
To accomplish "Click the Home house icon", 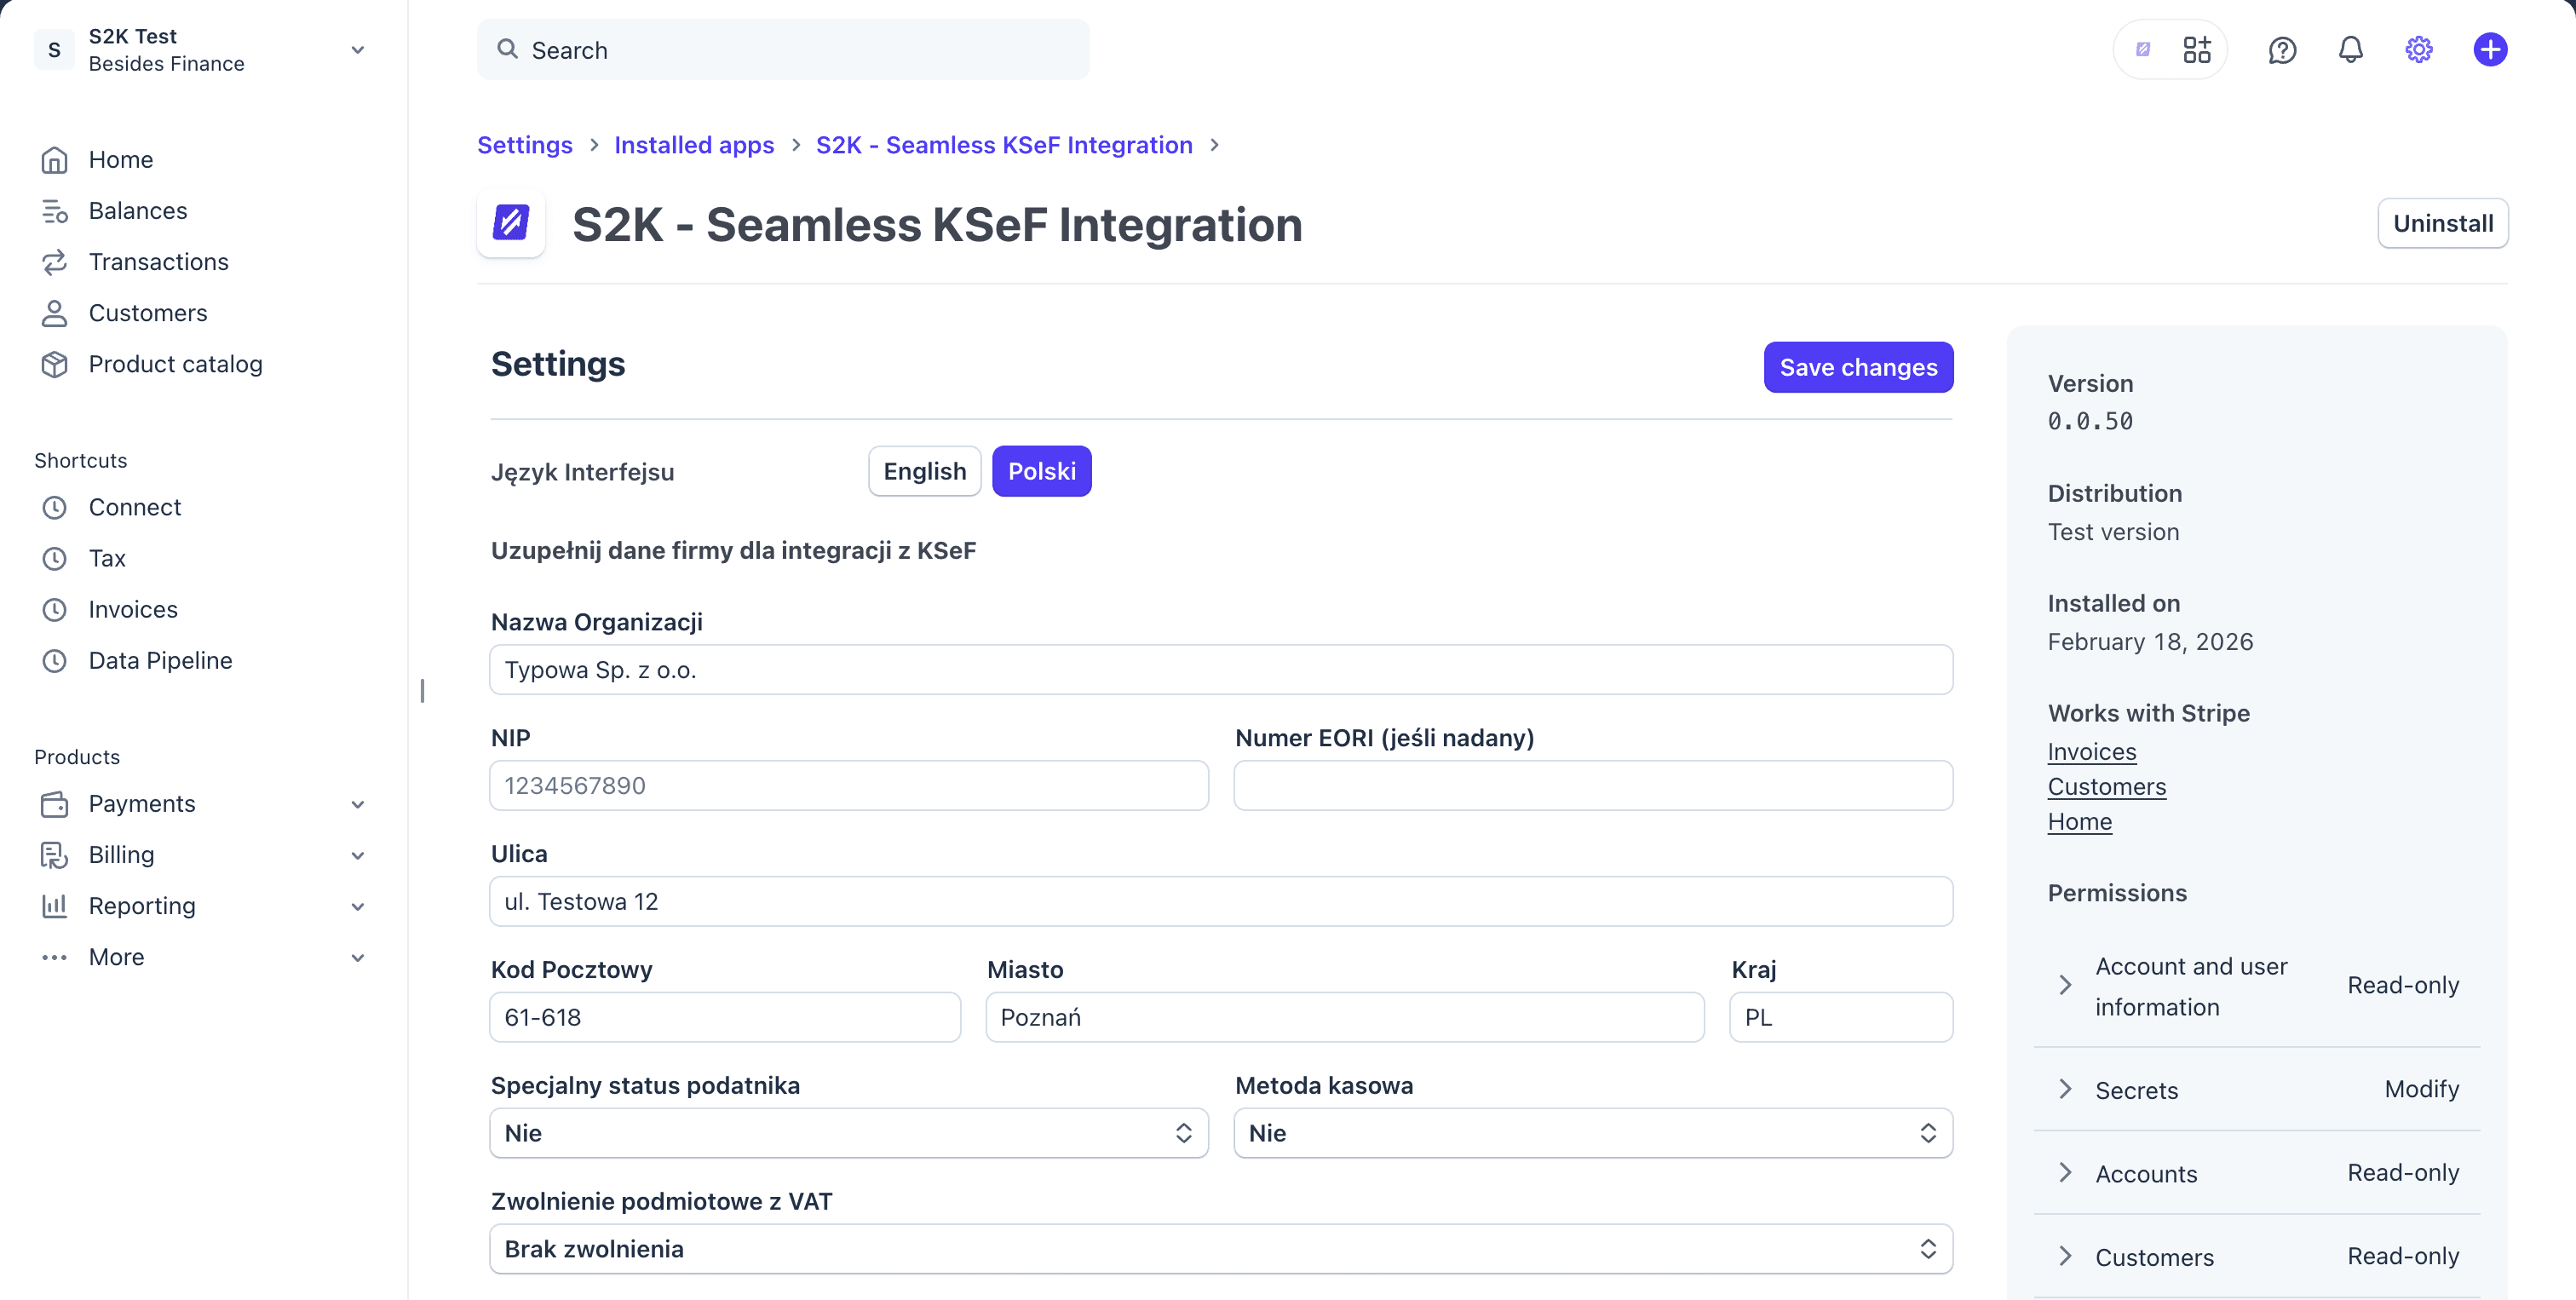I will click(x=54, y=160).
